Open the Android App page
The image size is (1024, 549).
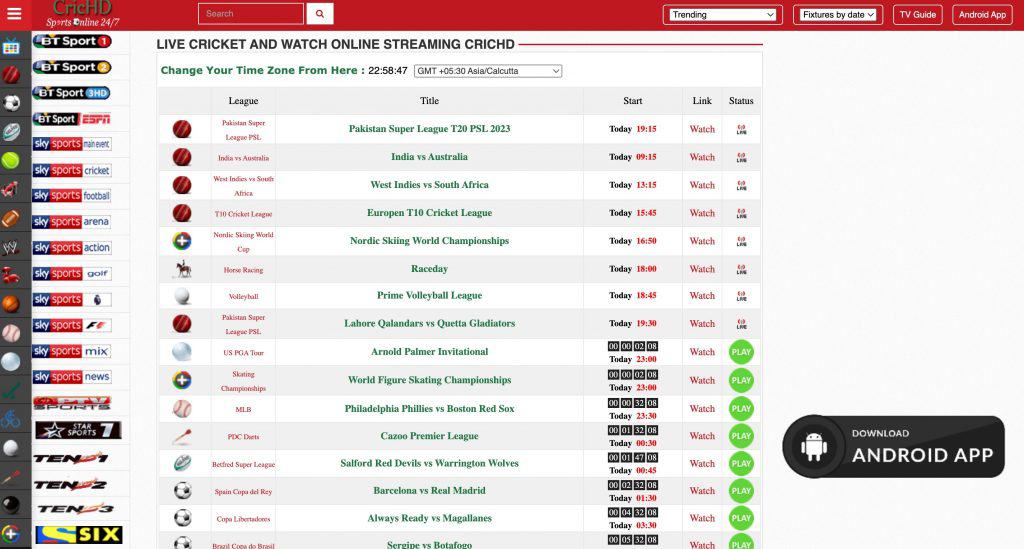(982, 14)
